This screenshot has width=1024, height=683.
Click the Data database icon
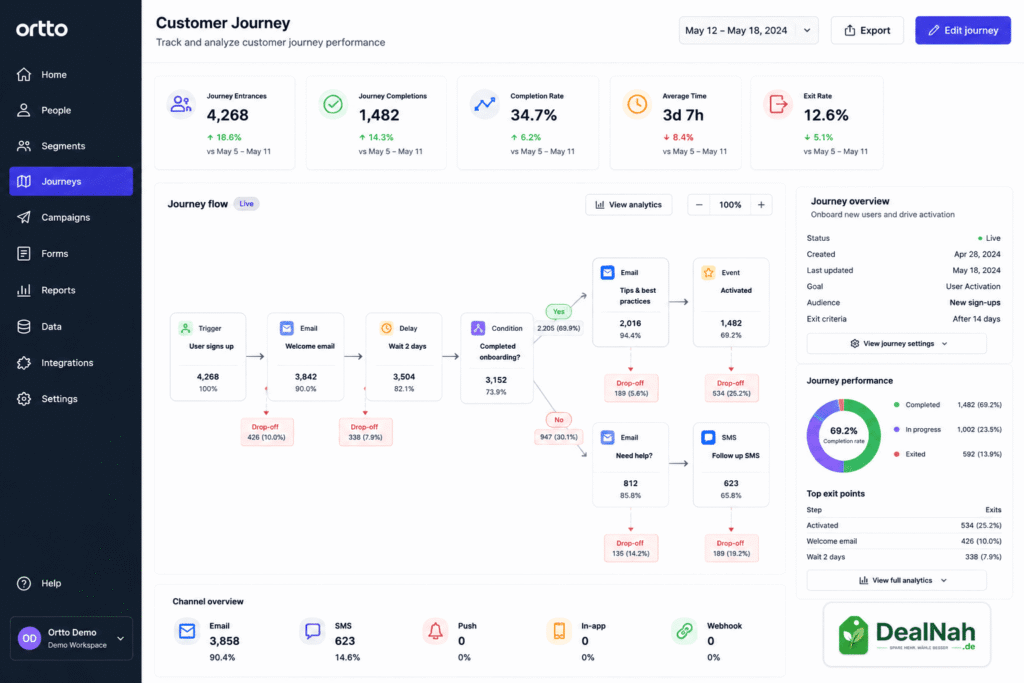(24, 326)
